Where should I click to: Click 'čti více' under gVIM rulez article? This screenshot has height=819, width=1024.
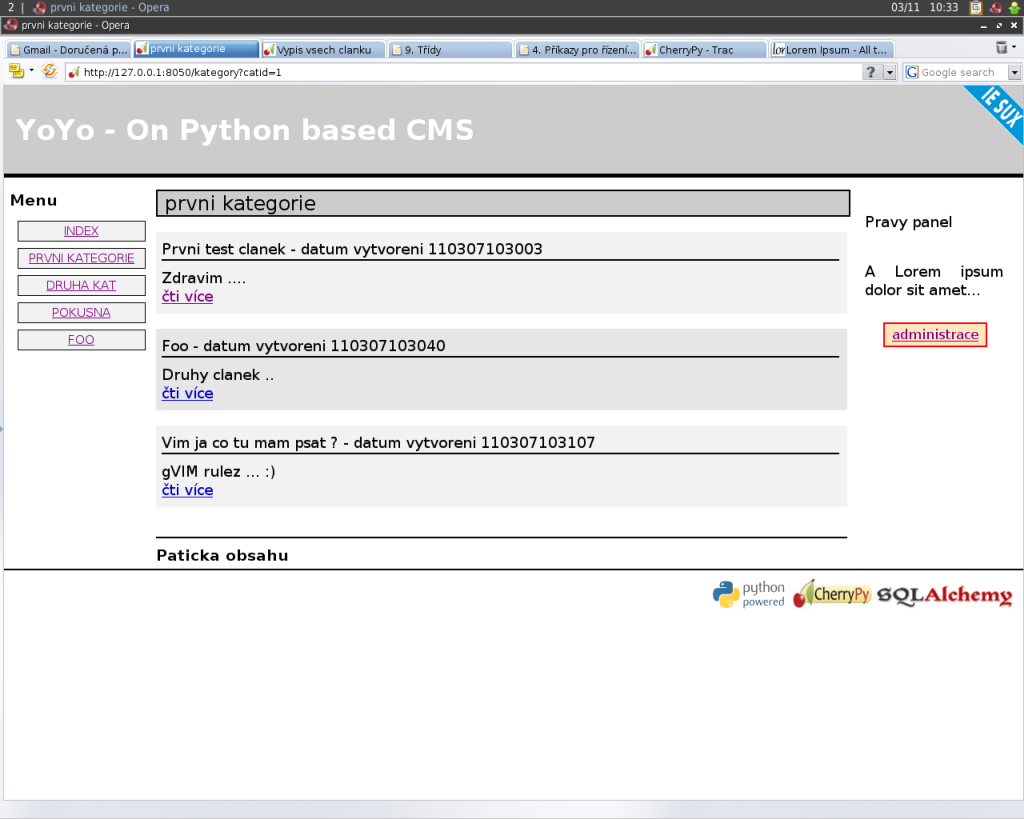point(187,490)
